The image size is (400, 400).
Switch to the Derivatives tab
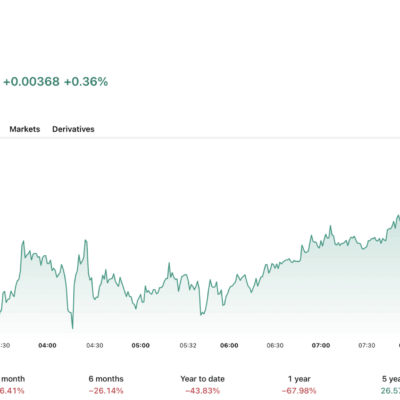(73, 129)
